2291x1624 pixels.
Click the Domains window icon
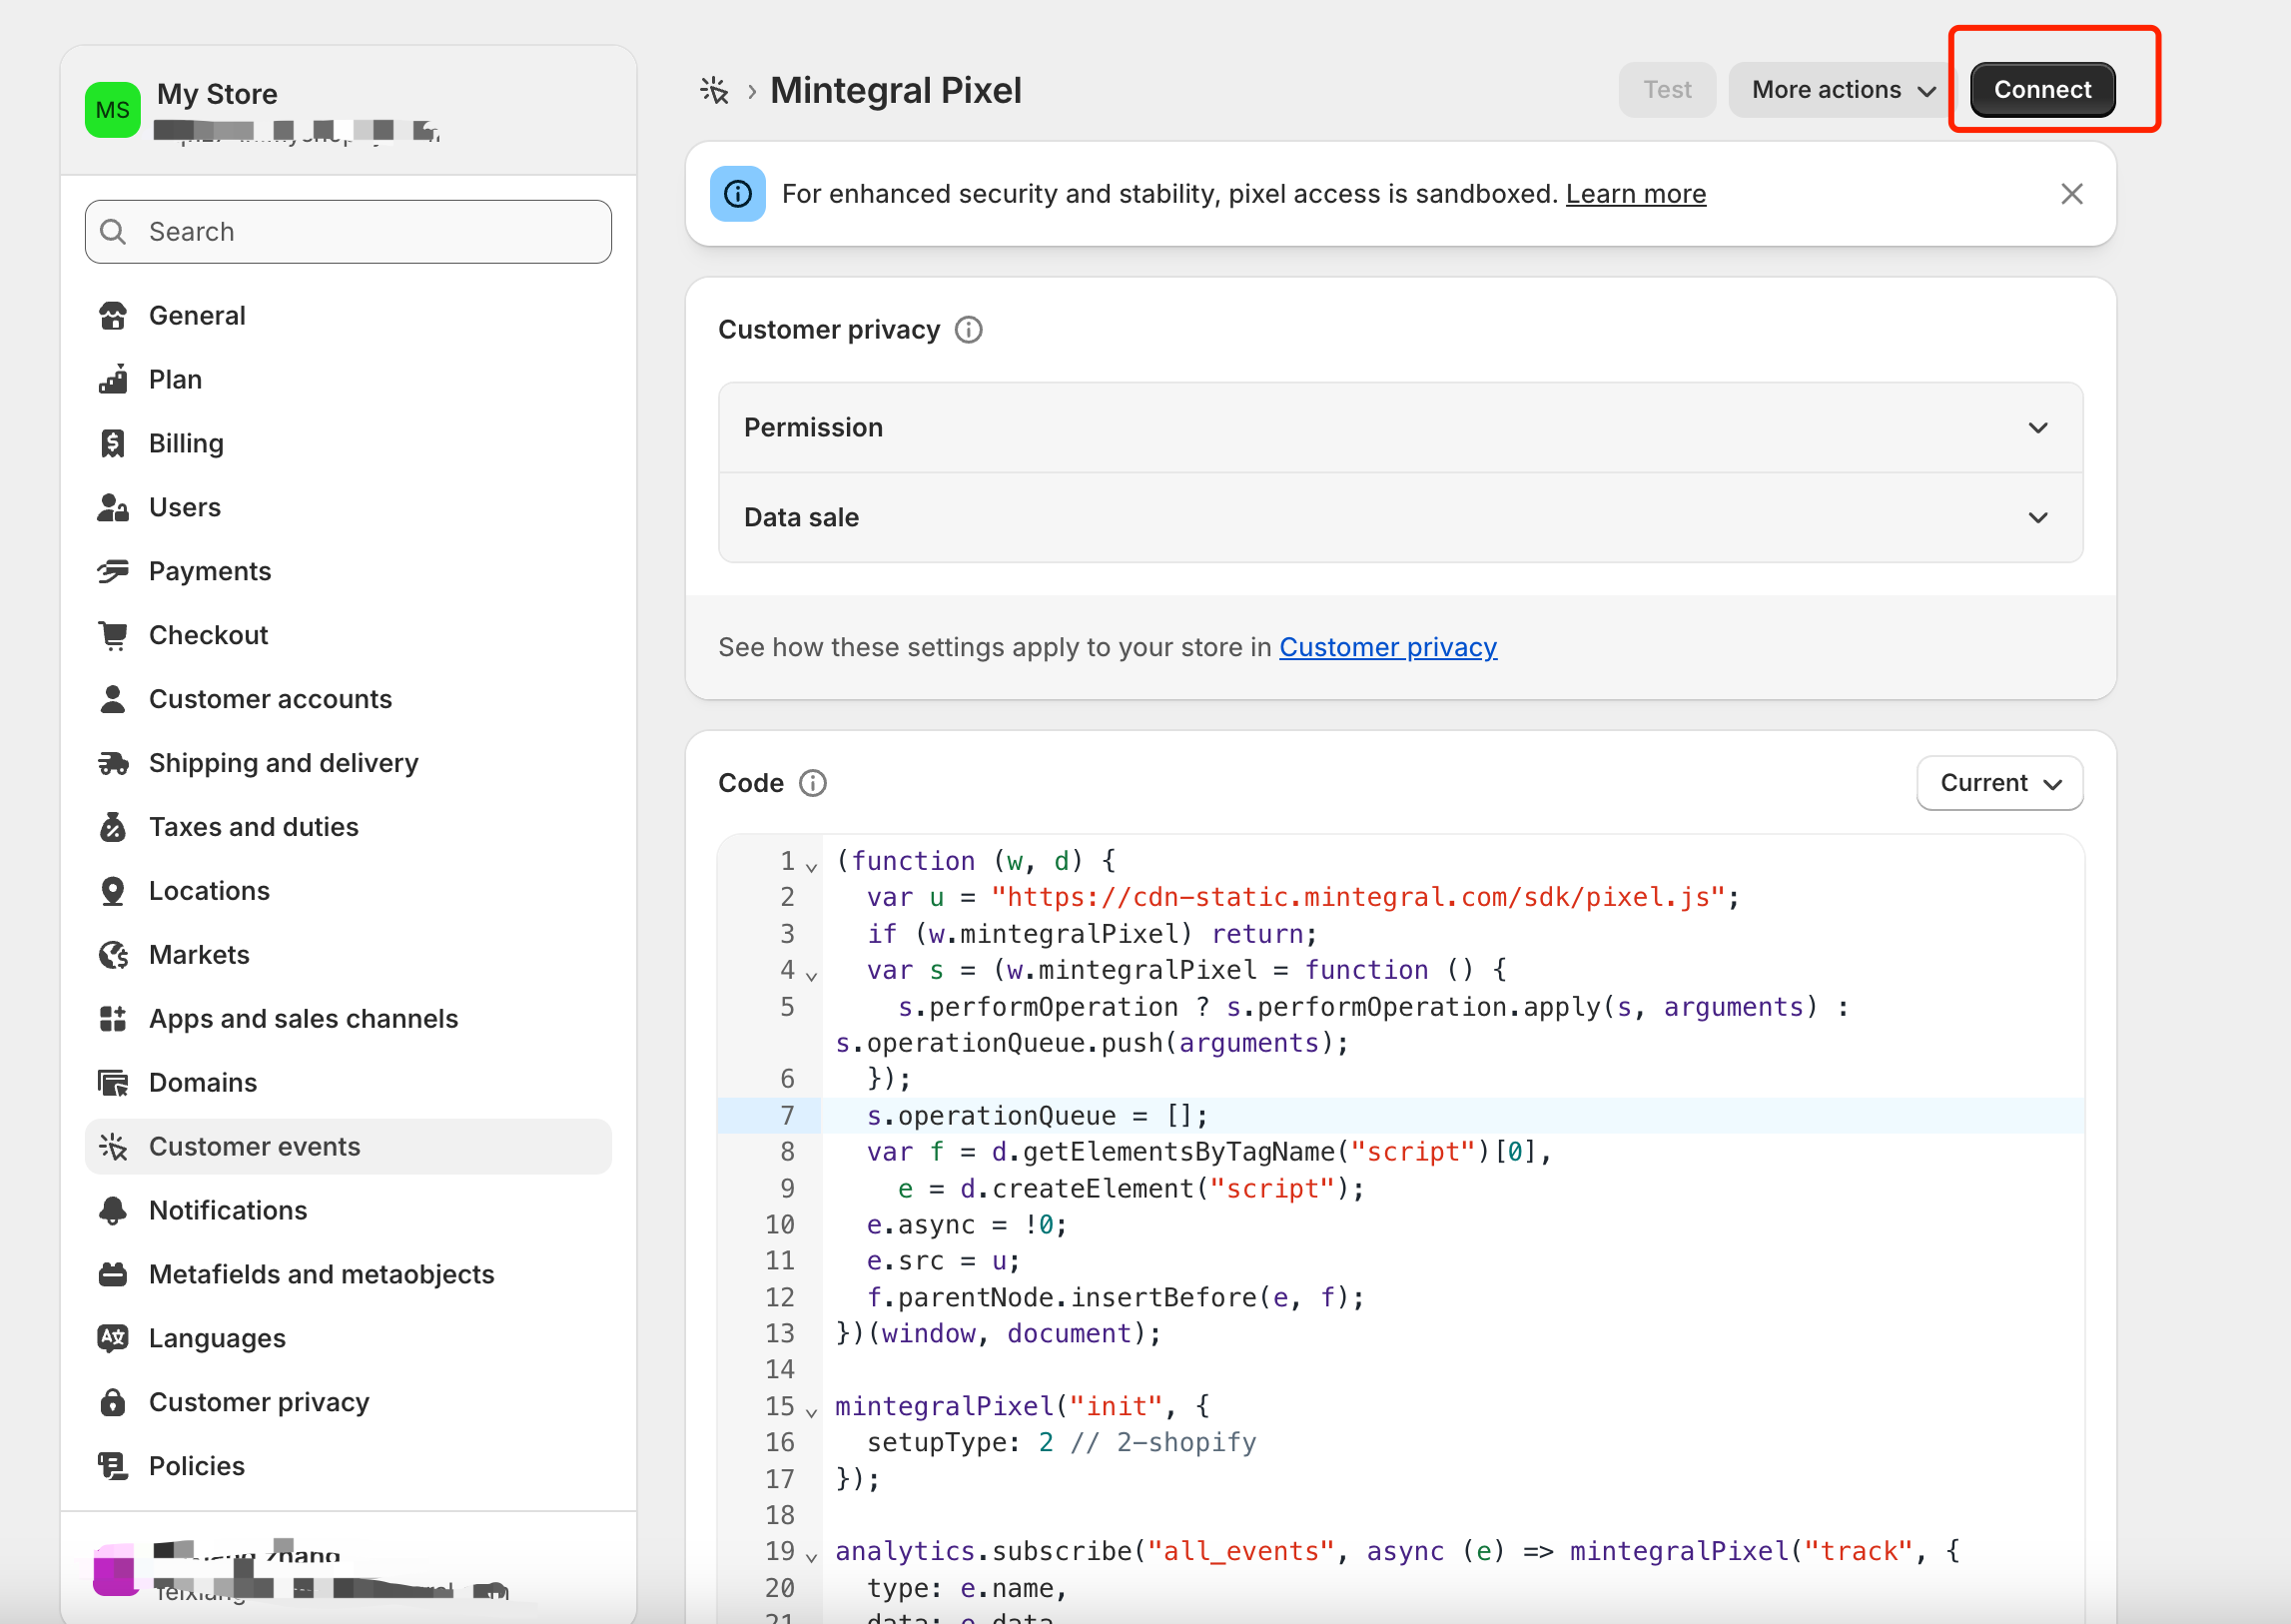coord(113,1084)
